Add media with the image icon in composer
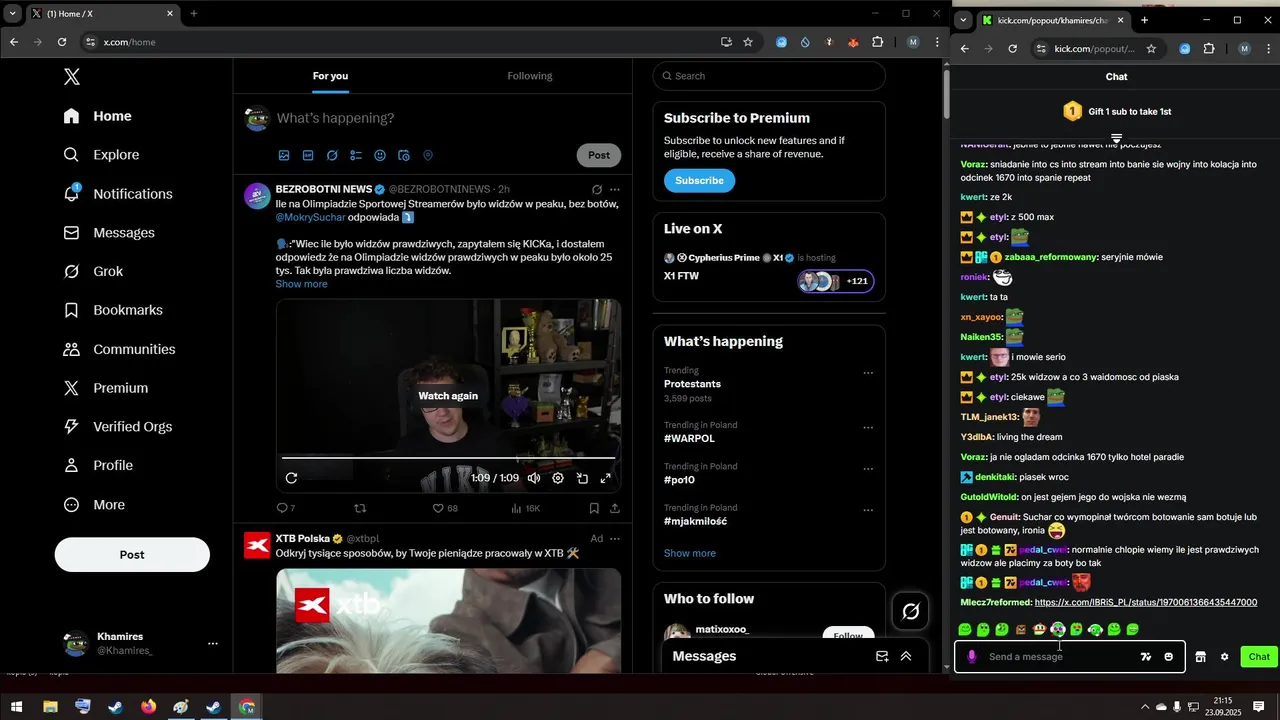 (284, 155)
